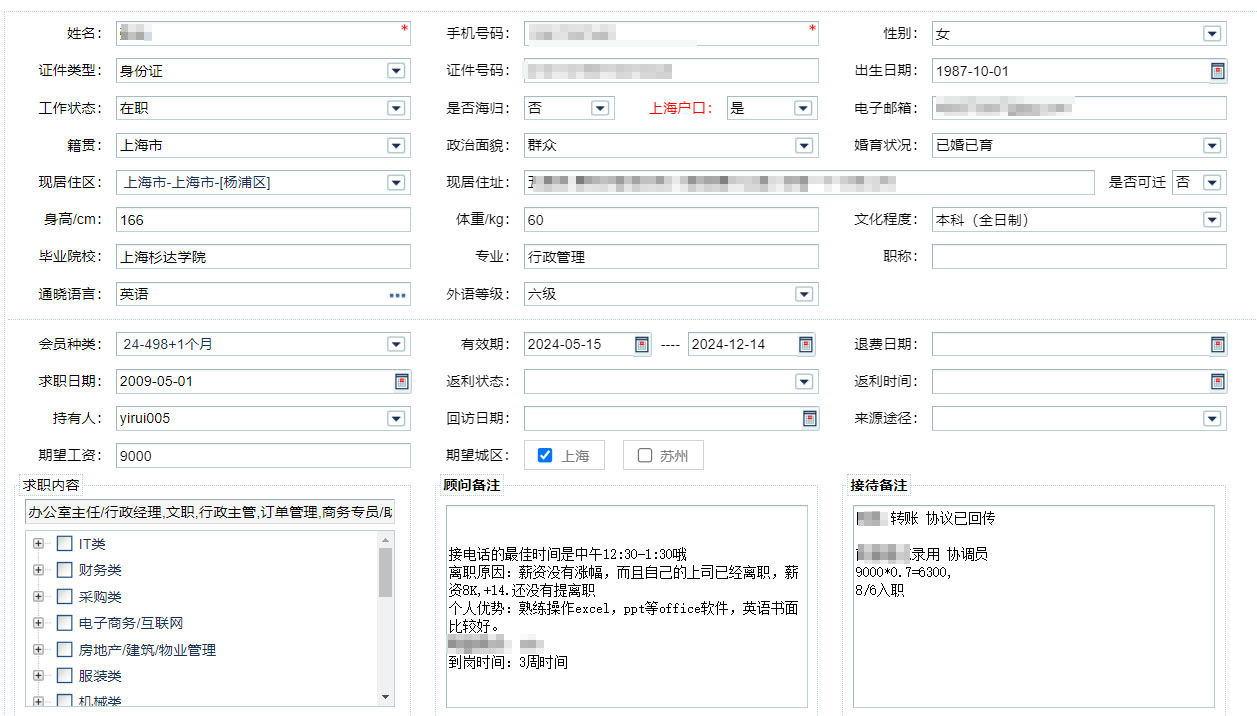The height and width of the screenshot is (716, 1257).
Task: Open calendar for 有效期 end date 2024-12-14
Action: [806, 344]
